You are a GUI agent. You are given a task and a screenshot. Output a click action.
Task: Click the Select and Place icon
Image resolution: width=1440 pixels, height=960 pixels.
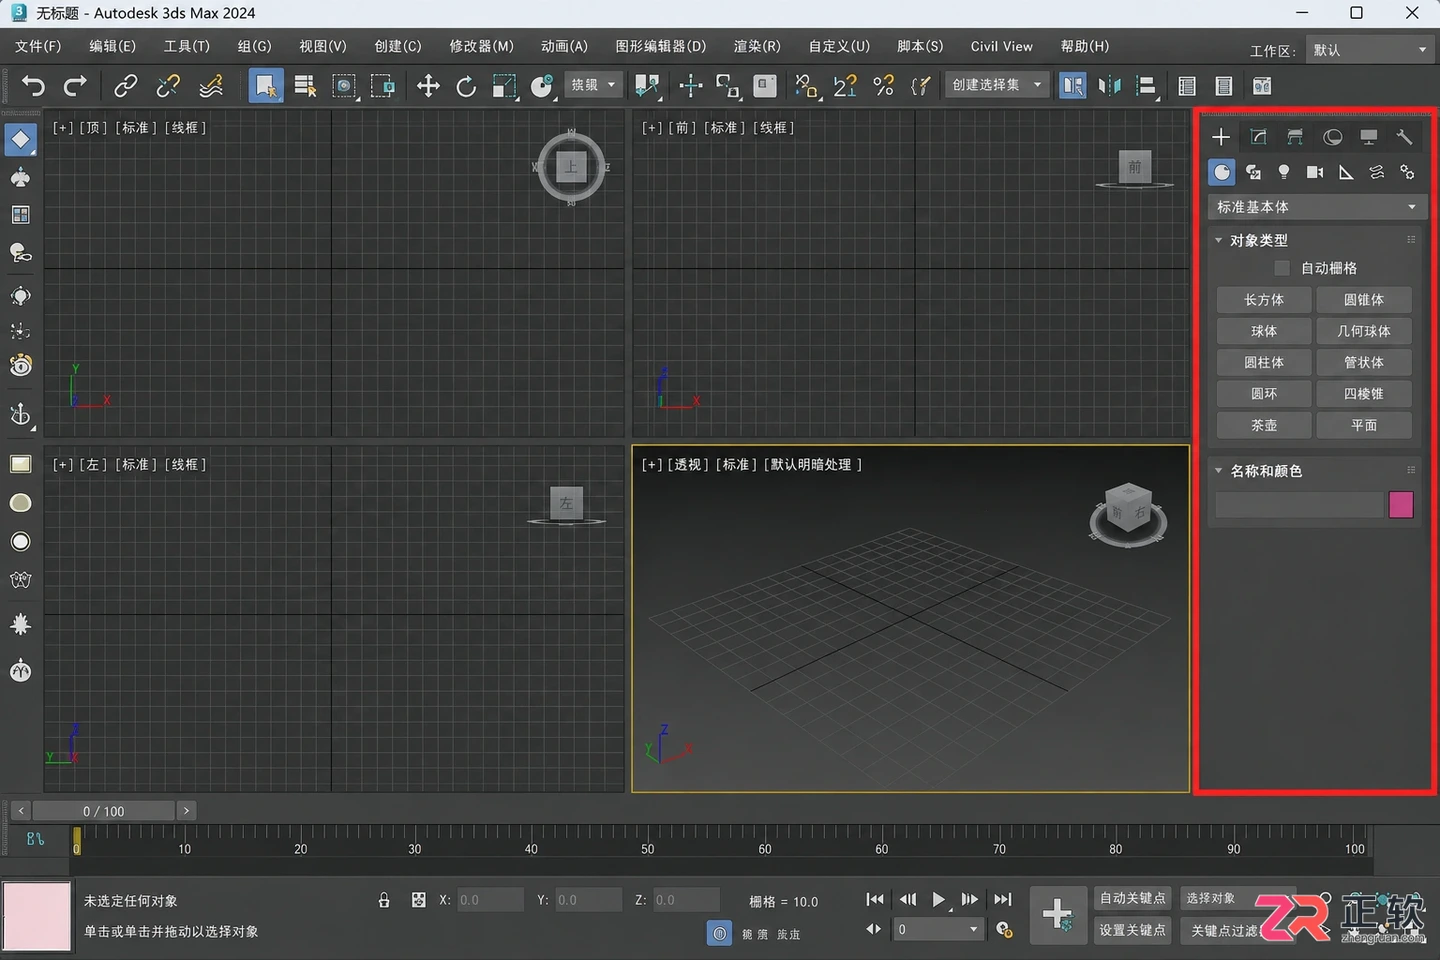543,86
